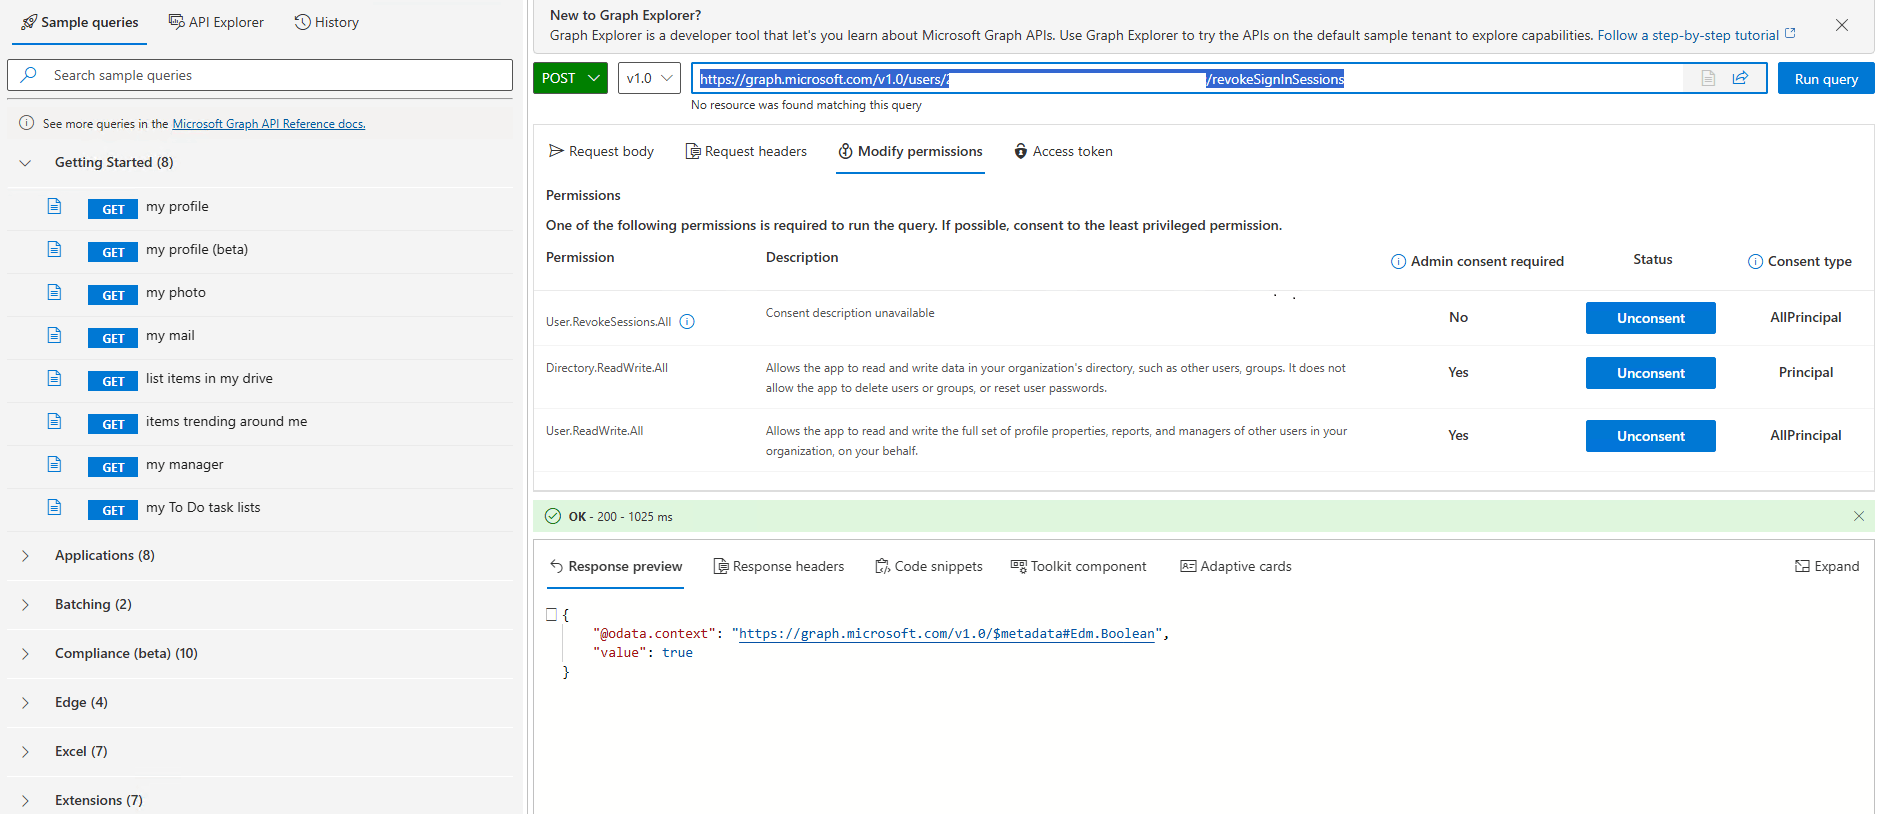Open the document icon beside 'my profile (beta)'
Viewport: 1888px width, 814px height.
click(54, 249)
